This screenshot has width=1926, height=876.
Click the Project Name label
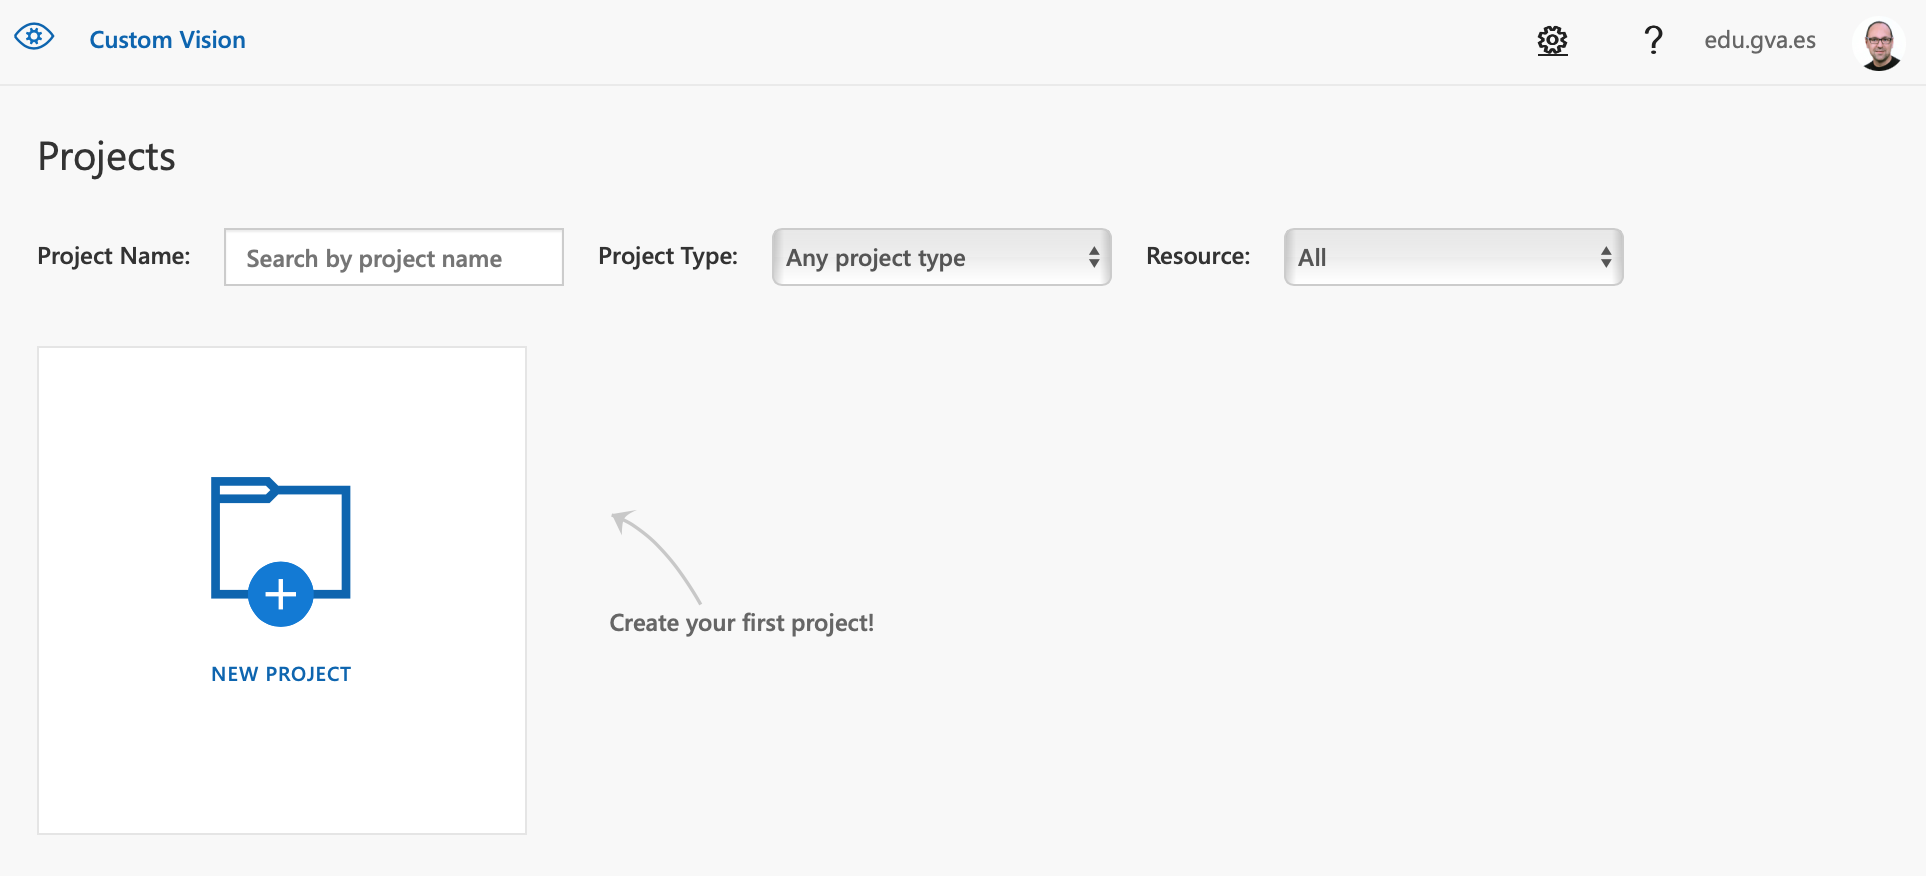tap(114, 256)
